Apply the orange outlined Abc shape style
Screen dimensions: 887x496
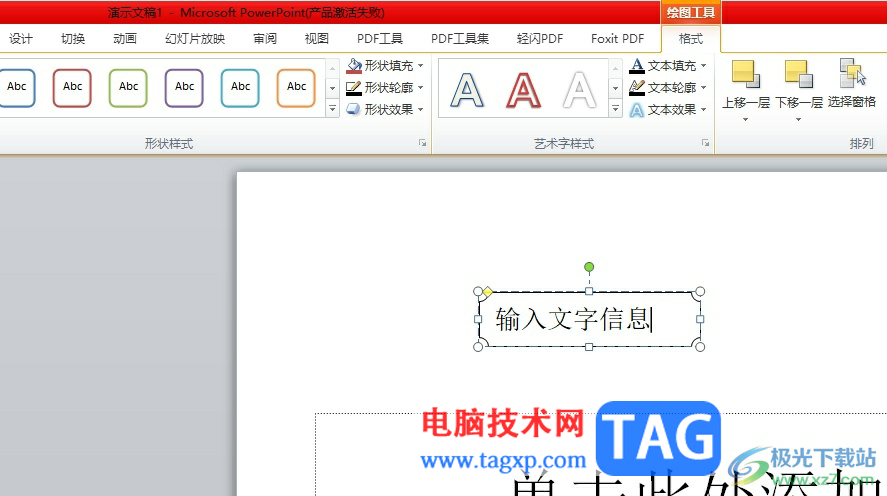(x=296, y=88)
